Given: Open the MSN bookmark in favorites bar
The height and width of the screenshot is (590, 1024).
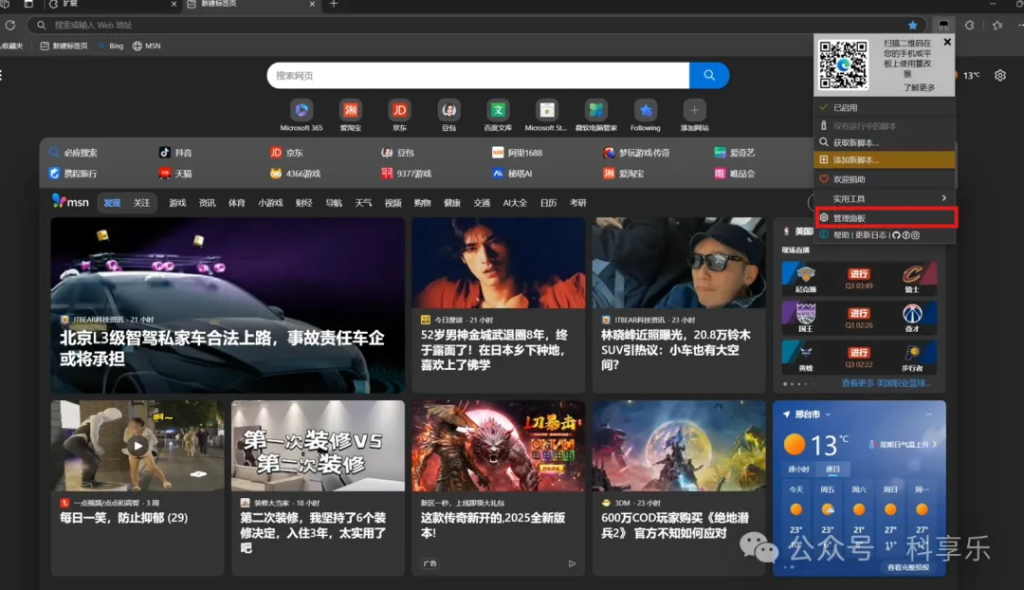Looking at the screenshot, I should coord(147,46).
